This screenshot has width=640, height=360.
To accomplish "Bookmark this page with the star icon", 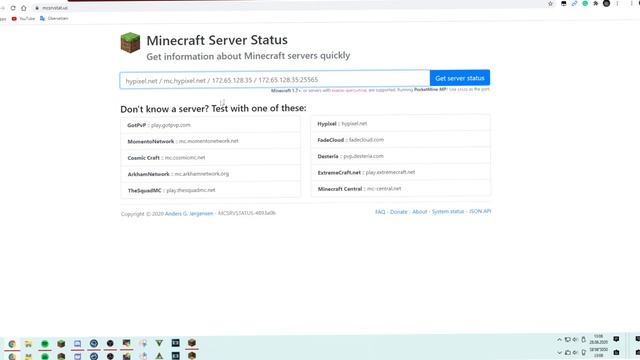I will coord(550,4).
